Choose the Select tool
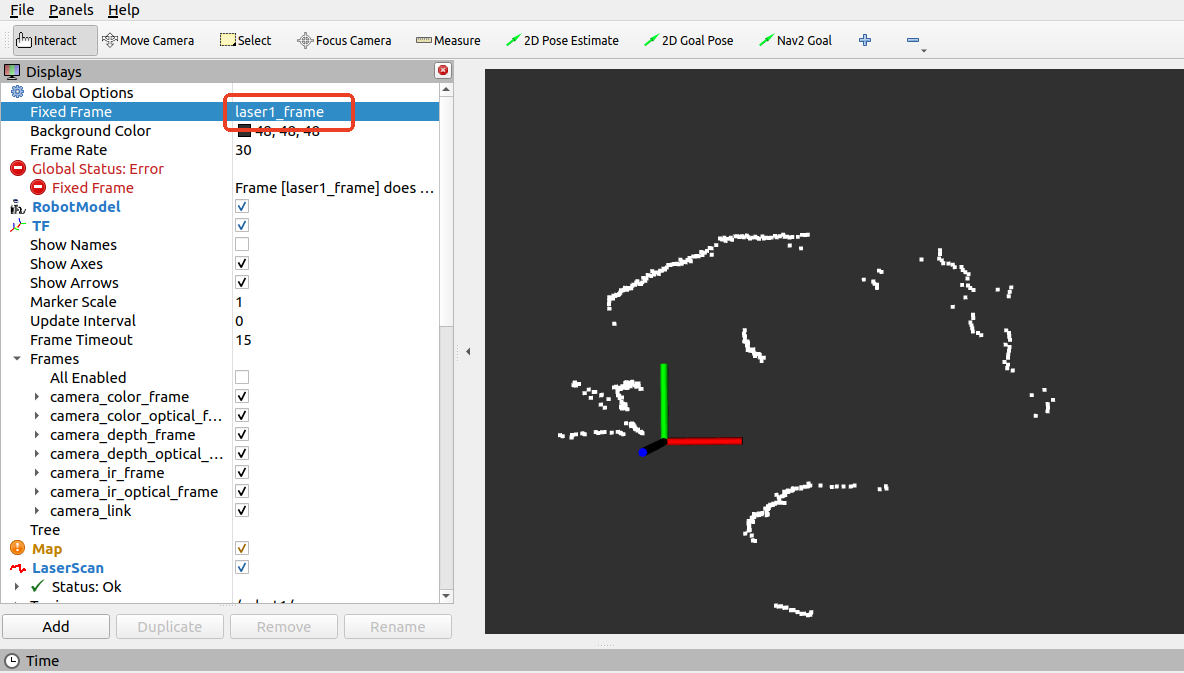 [x=245, y=40]
